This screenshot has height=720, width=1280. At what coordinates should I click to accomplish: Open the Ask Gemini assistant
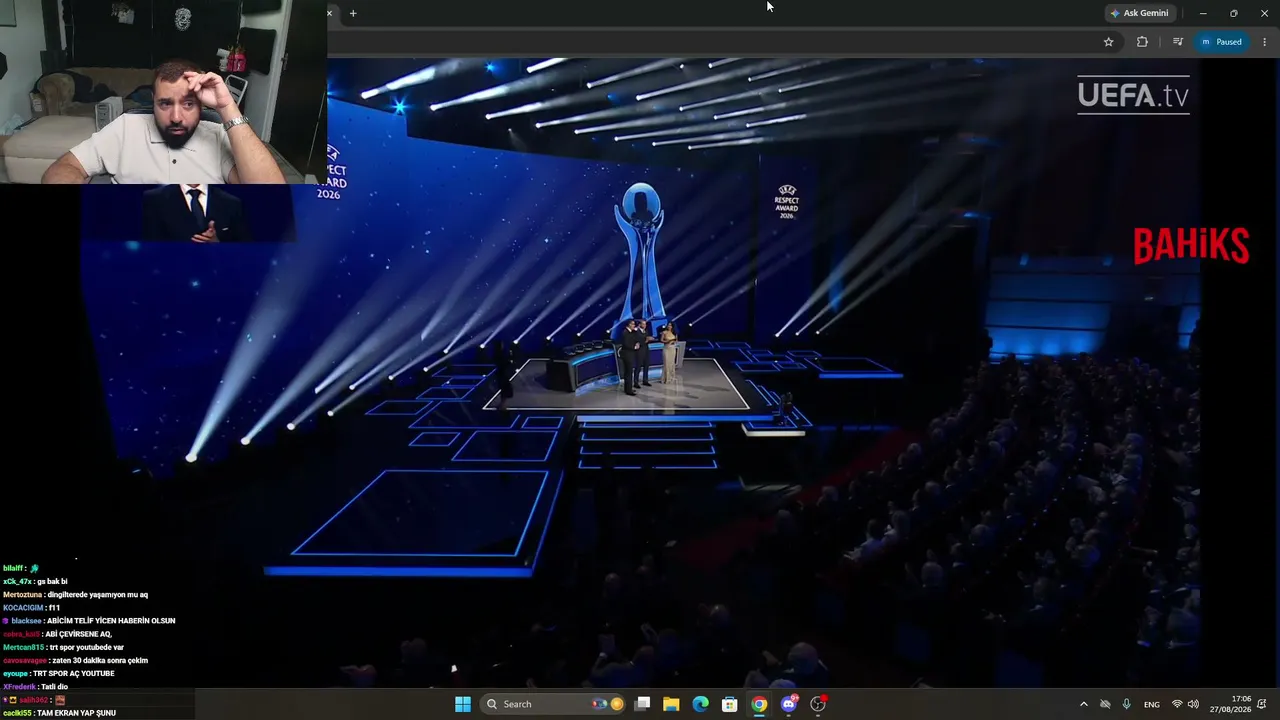click(1139, 13)
